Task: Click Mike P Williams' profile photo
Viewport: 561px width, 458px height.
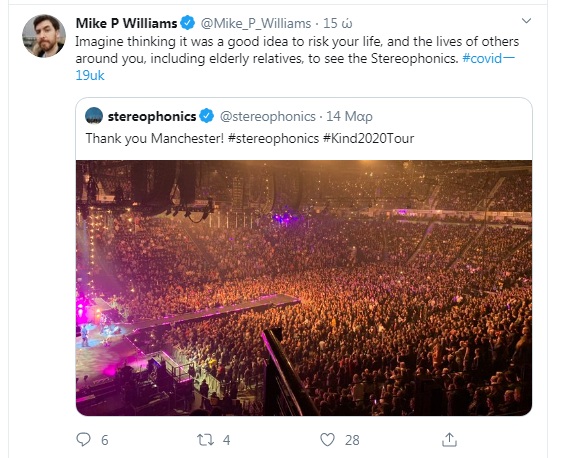Action: tap(44, 36)
